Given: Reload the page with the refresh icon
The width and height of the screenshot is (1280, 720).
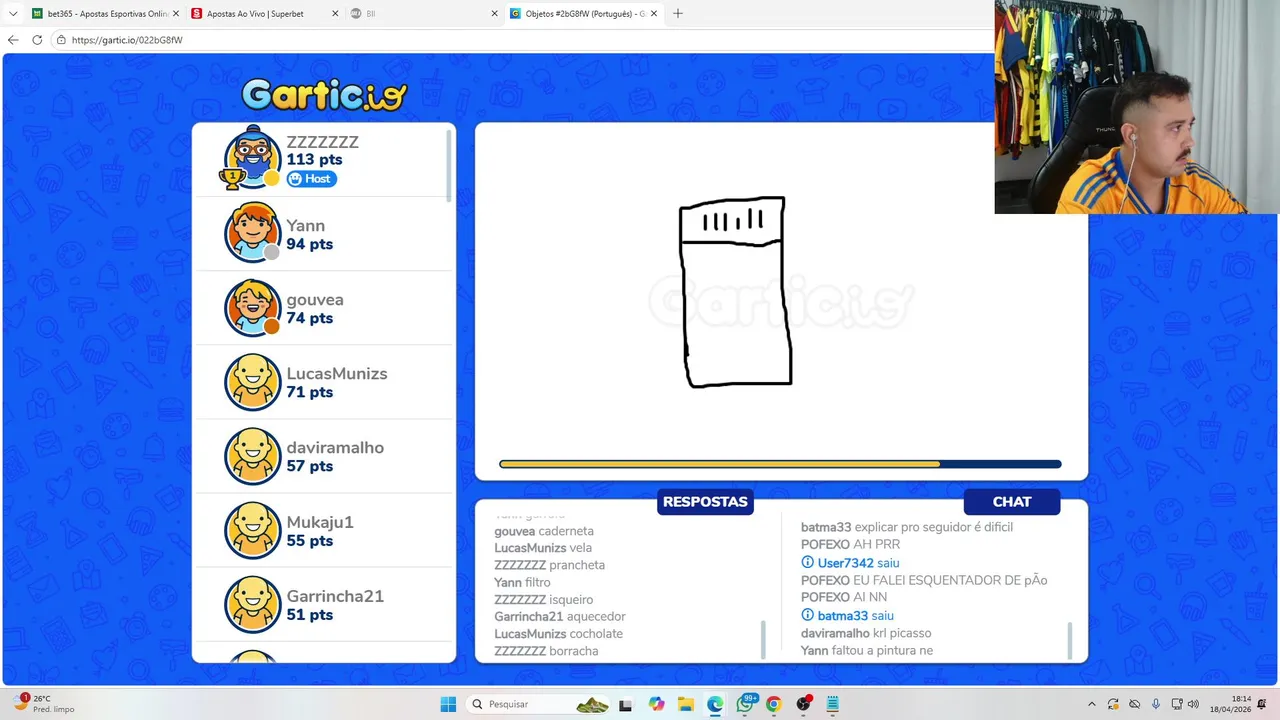Looking at the screenshot, I should (x=37, y=40).
